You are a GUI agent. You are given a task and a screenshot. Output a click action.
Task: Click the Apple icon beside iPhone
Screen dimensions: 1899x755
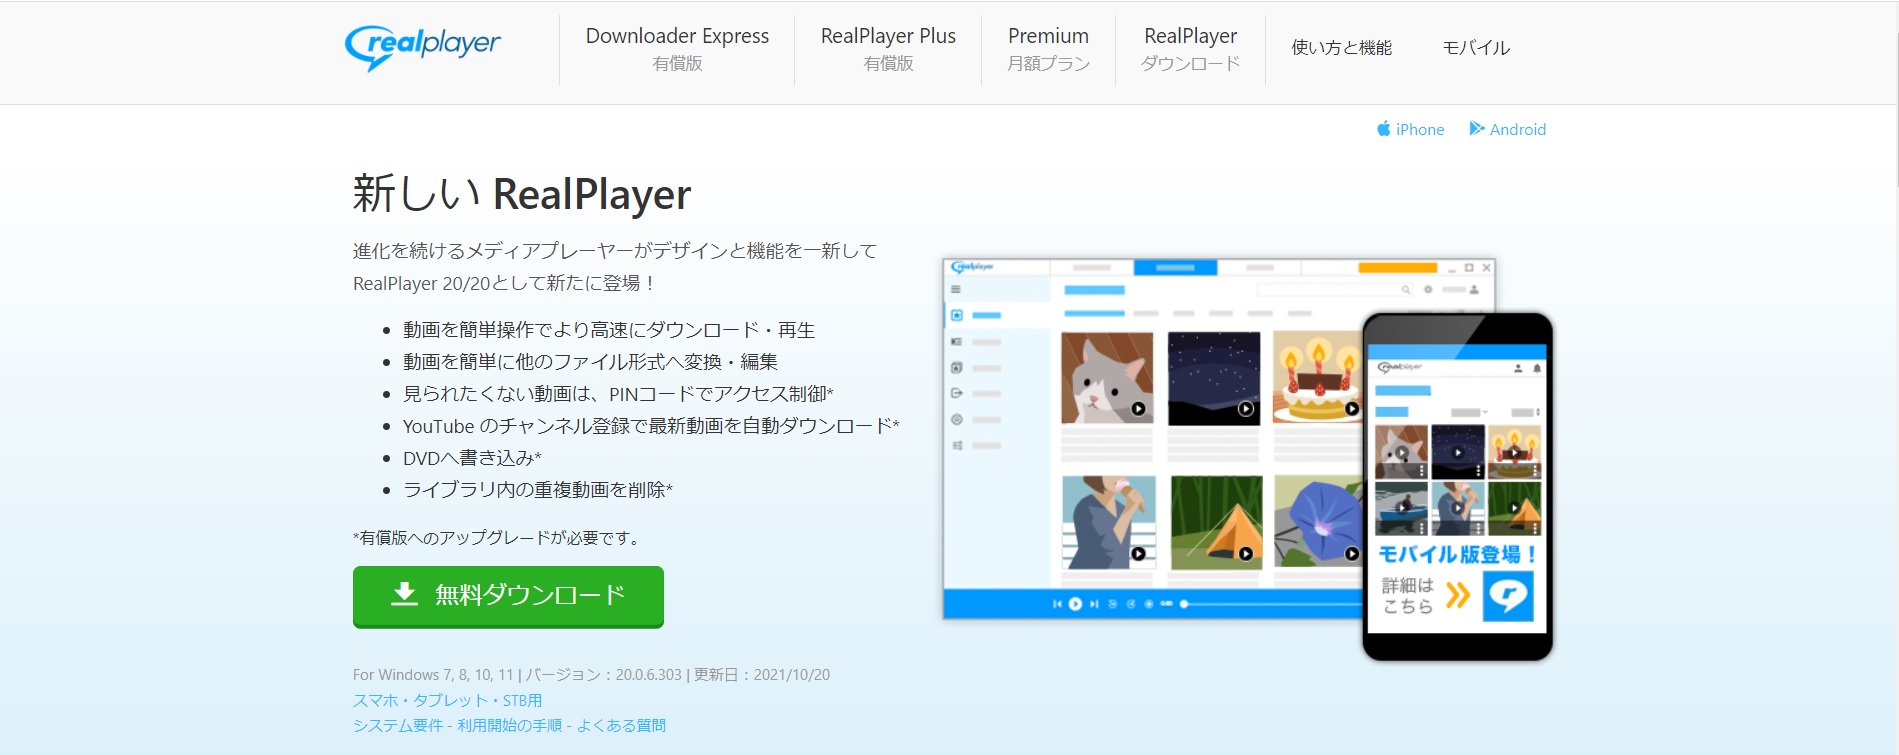pos(1383,129)
